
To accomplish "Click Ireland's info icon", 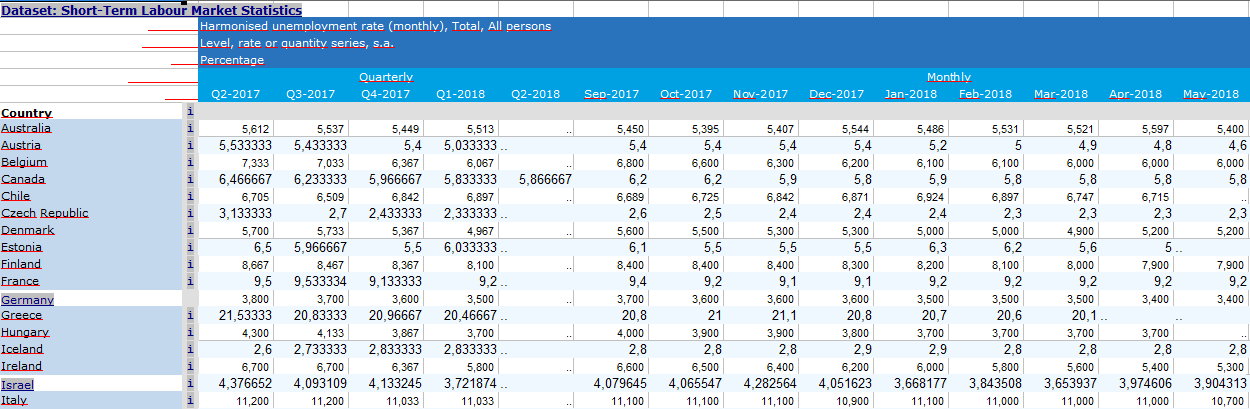I will click(190, 366).
